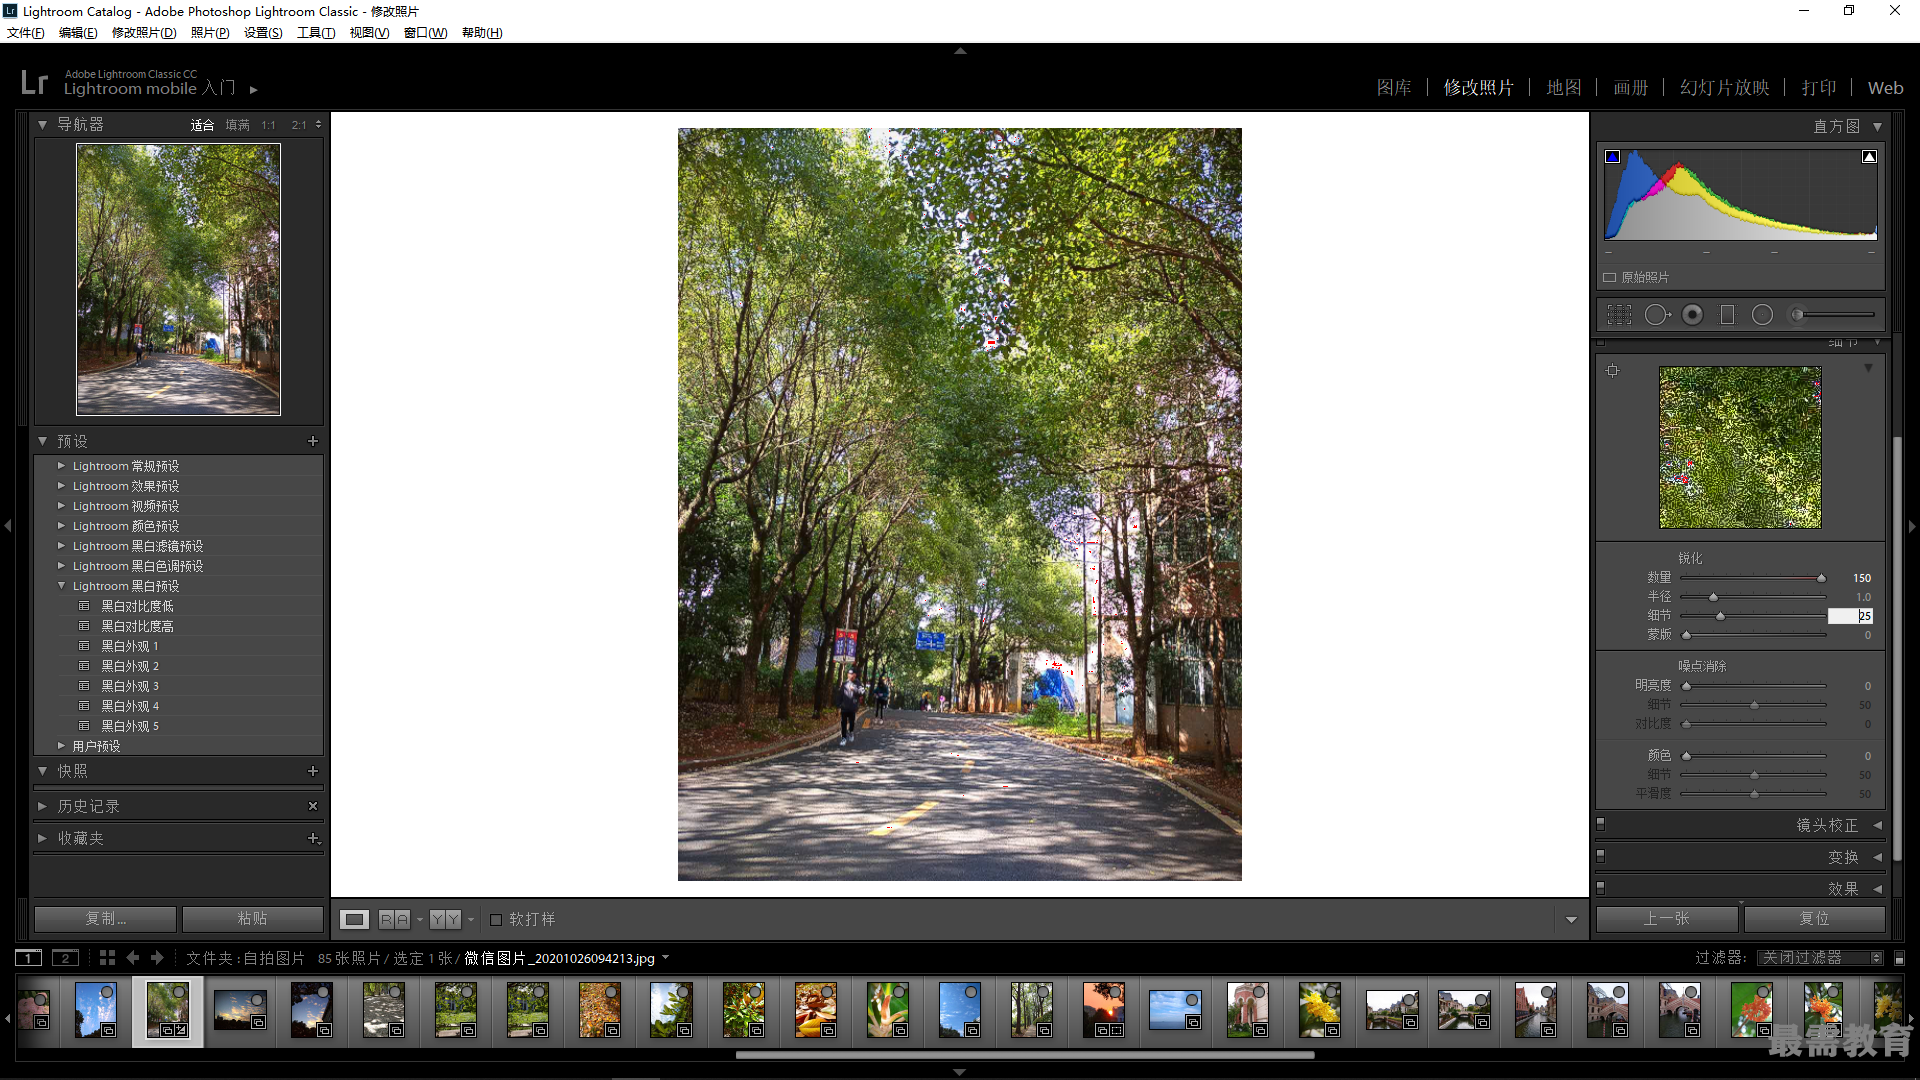Image resolution: width=1920 pixels, height=1080 pixels.
Task: Toggle the 镜头校正 panel switch
Action: click(1600, 825)
